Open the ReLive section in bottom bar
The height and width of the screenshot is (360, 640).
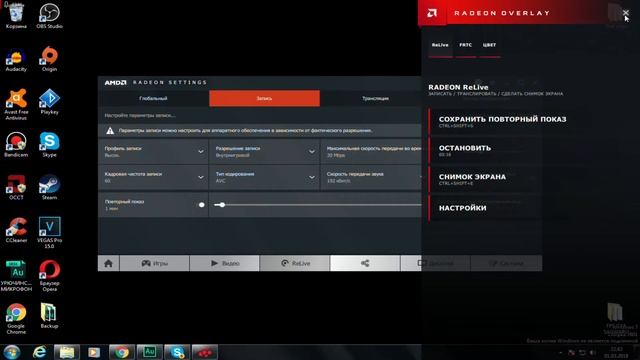click(295, 263)
